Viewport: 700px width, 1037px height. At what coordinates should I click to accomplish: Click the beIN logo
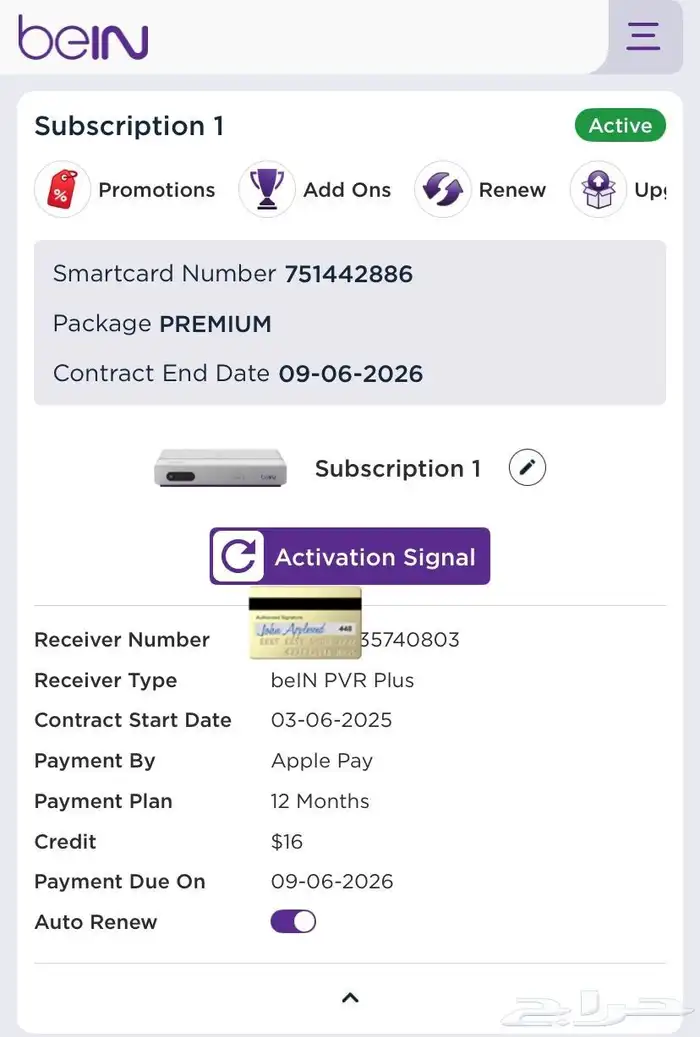pyautogui.click(x=83, y=38)
